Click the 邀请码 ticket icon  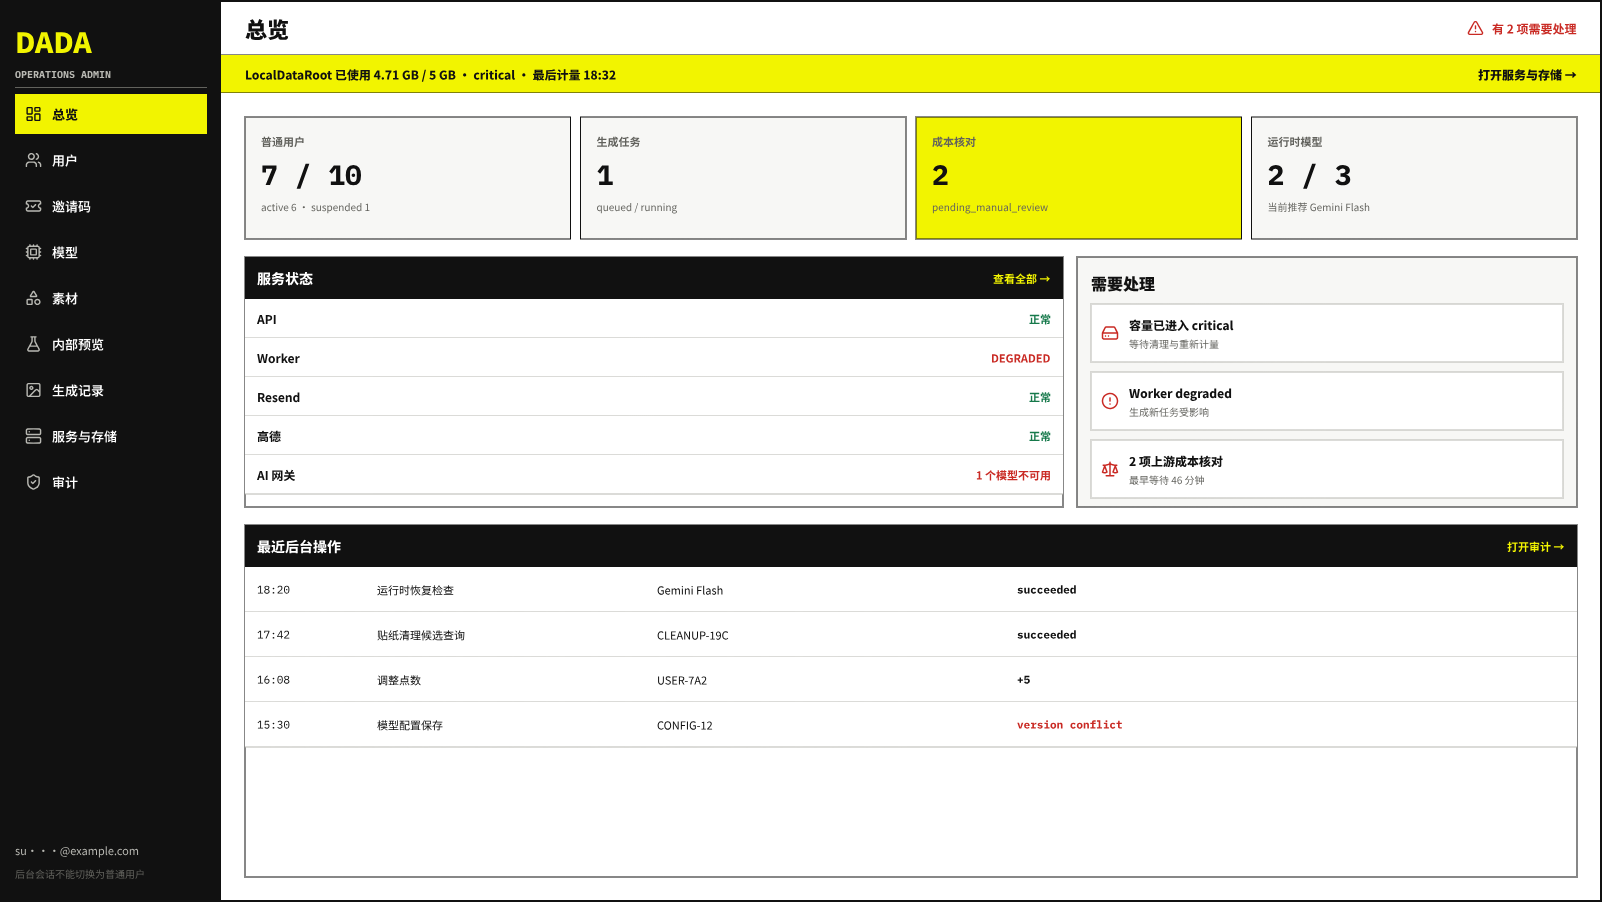click(x=33, y=206)
